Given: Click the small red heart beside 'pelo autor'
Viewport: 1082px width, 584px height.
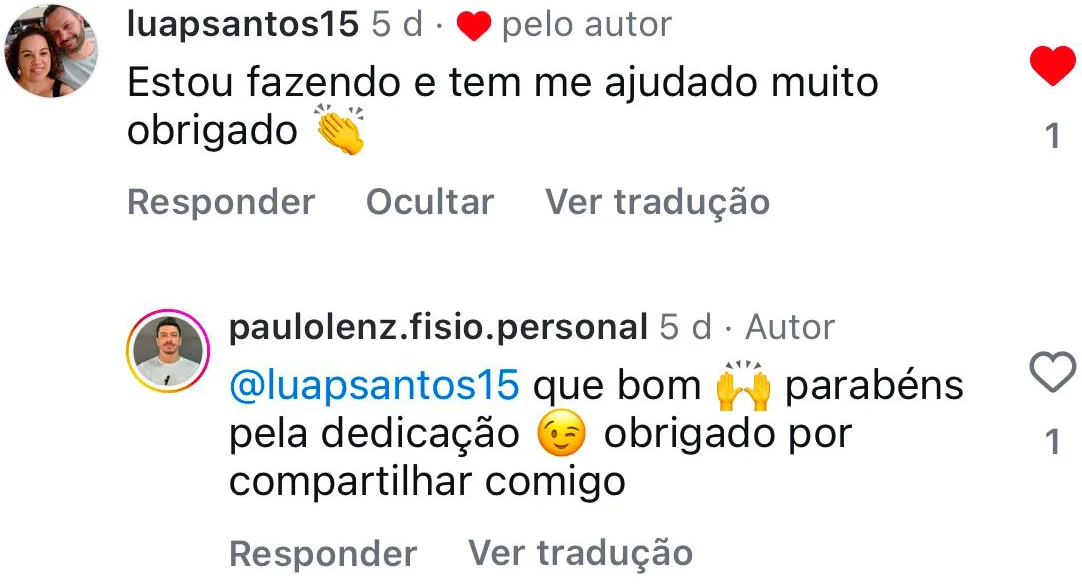Looking at the screenshot, I should tap(473, 27).
